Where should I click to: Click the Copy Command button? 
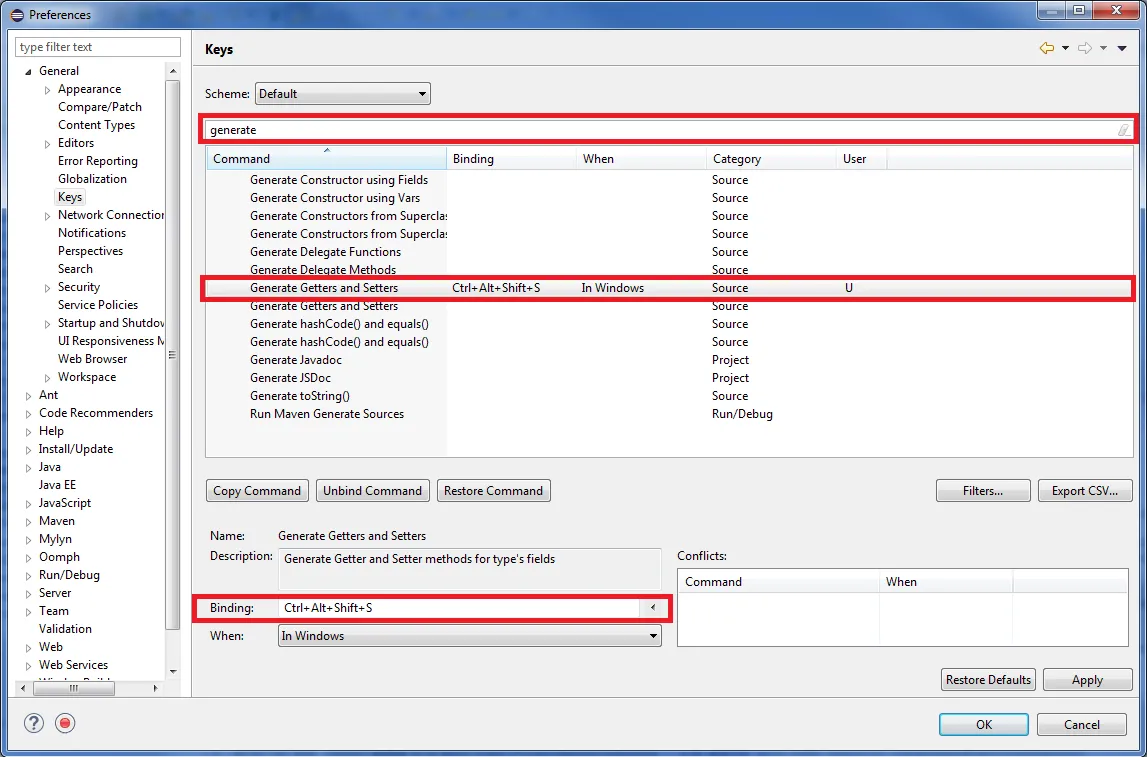point(257,491)
